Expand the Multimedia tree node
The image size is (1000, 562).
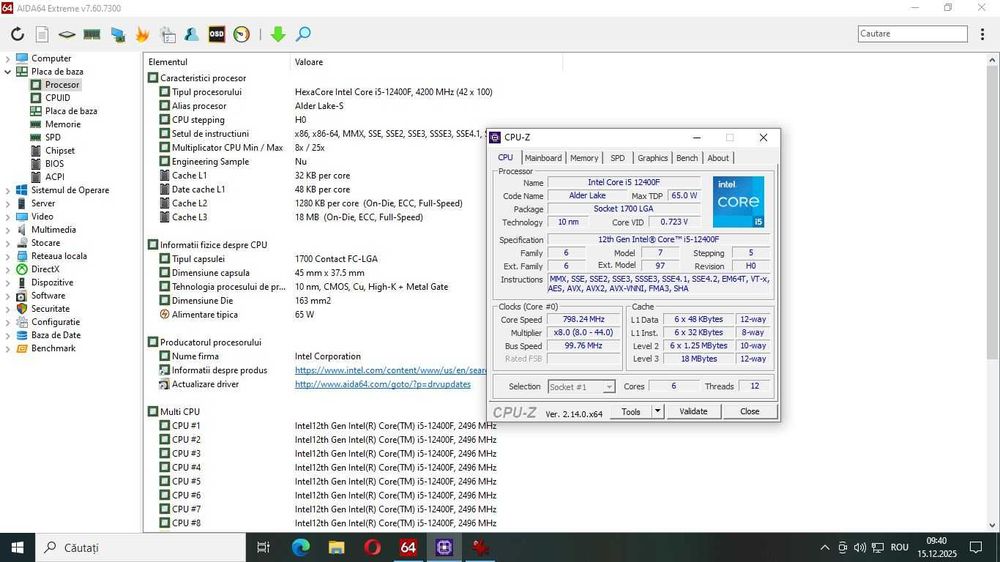(x=8, y=230)
